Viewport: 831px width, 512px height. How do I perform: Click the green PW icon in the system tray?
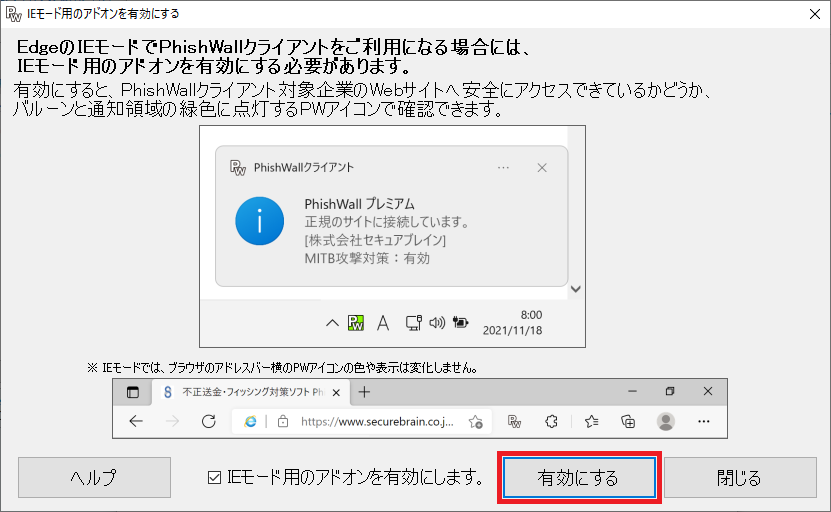pyautogui.click(x=356, y=322)
